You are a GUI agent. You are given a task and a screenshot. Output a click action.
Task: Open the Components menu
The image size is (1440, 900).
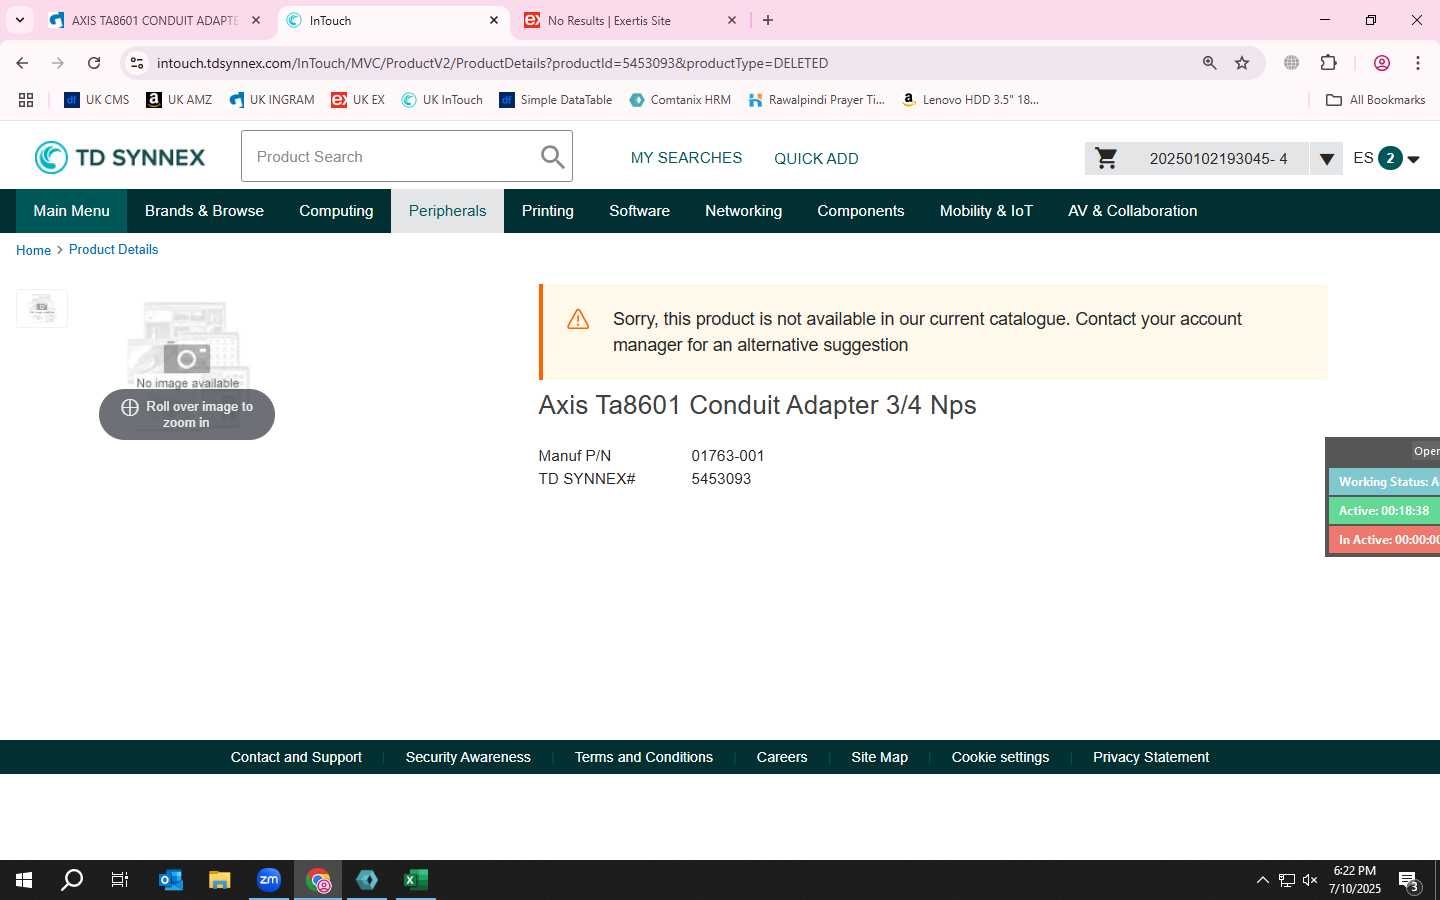click(x=860, y=211)
